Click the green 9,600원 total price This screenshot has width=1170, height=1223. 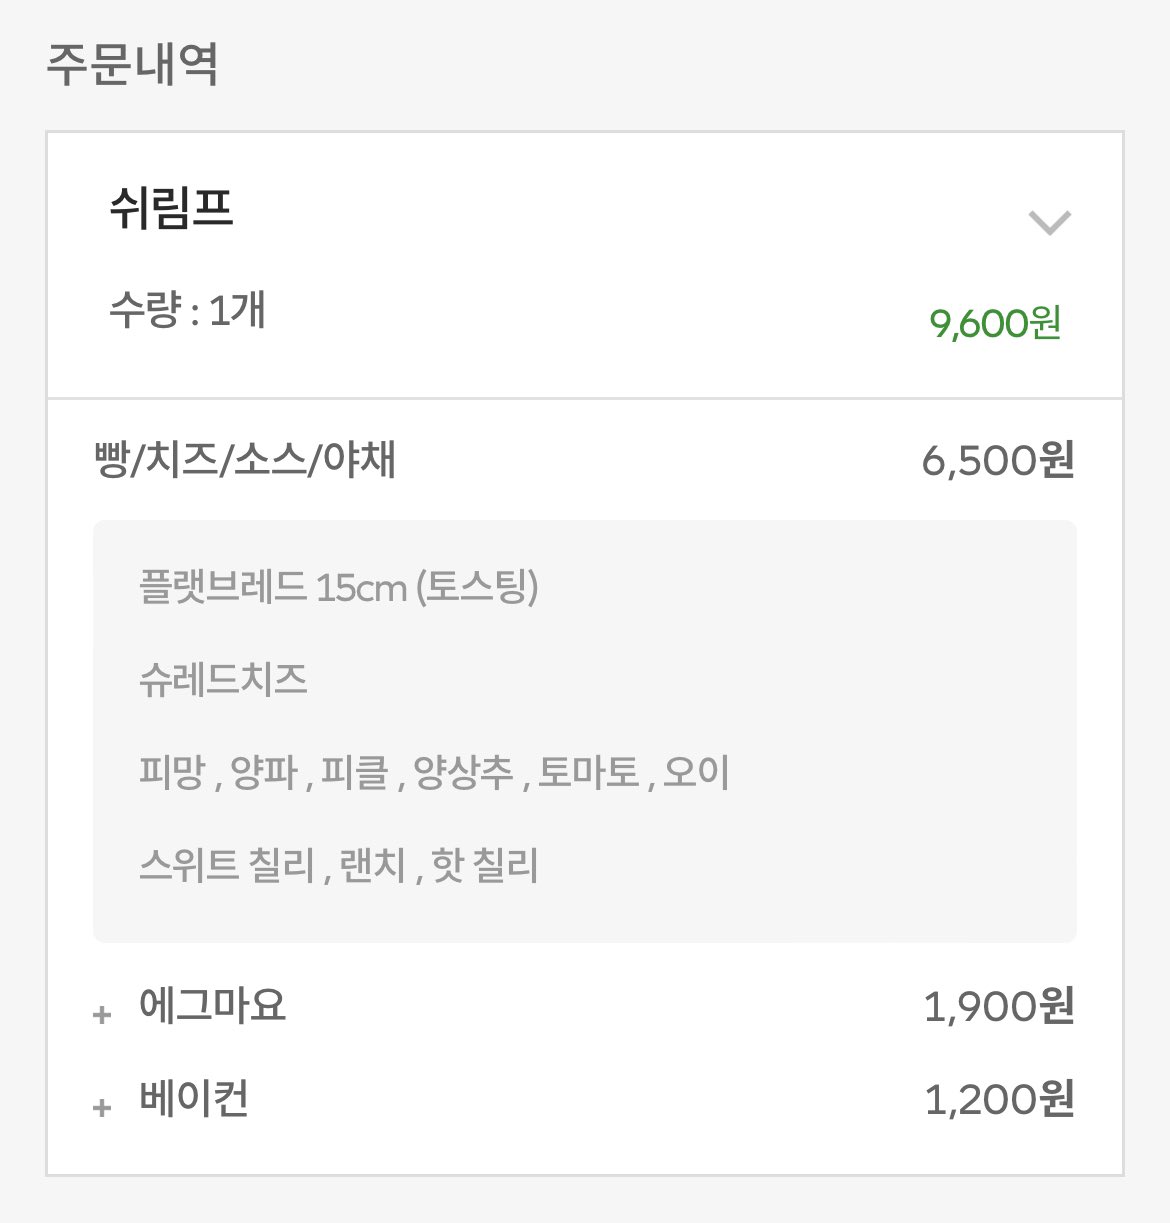pyautogui.click(x=995, y=323)
